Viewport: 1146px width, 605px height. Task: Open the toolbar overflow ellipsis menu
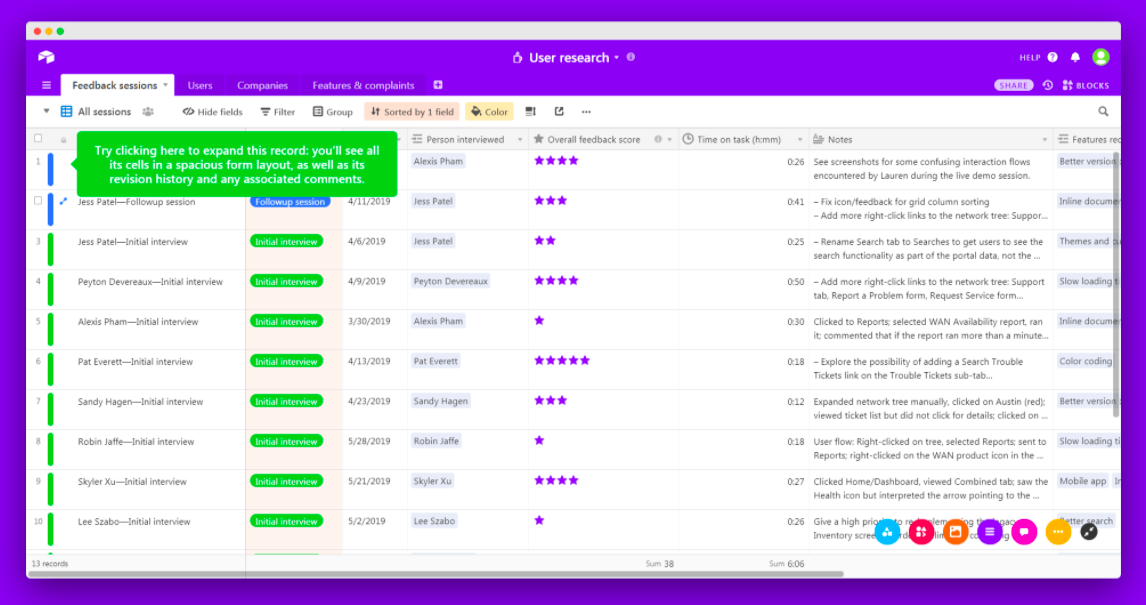pyautogui.click(x=586, y=111)
